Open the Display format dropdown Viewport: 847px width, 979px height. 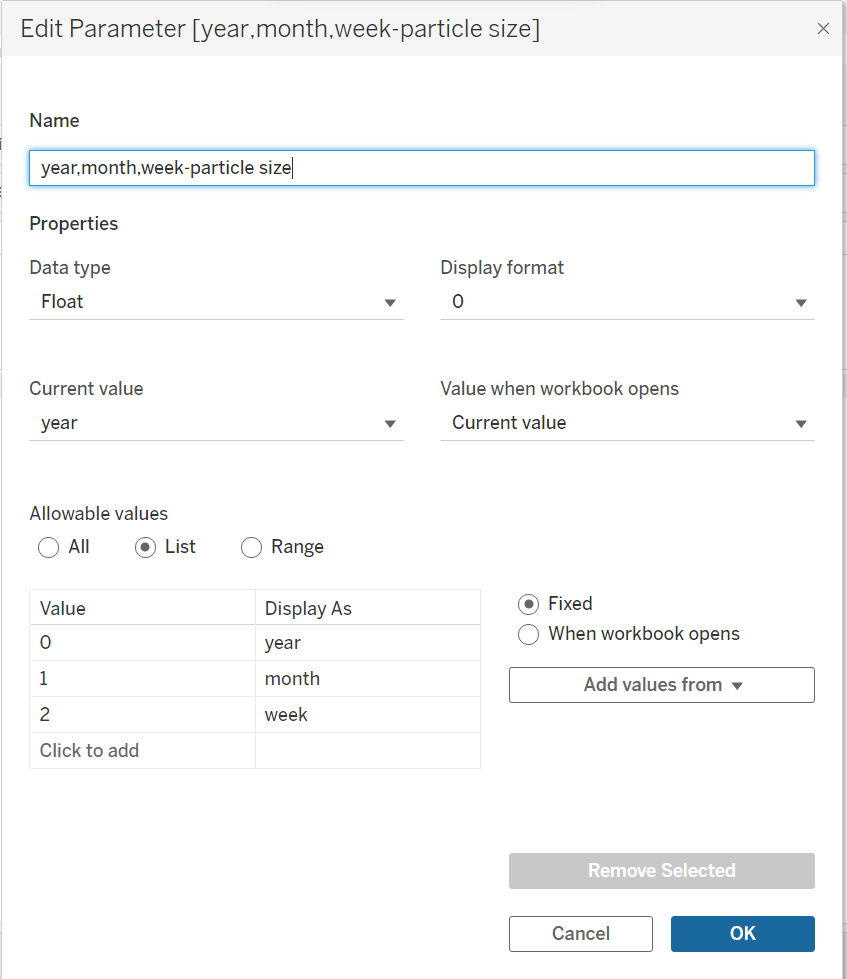[627, 301]
